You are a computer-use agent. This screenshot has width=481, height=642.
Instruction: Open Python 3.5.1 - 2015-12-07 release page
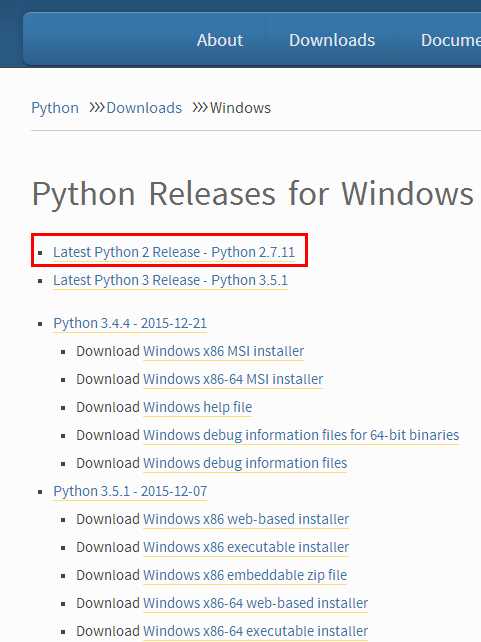pyautogui.click(x=130, y=491)
